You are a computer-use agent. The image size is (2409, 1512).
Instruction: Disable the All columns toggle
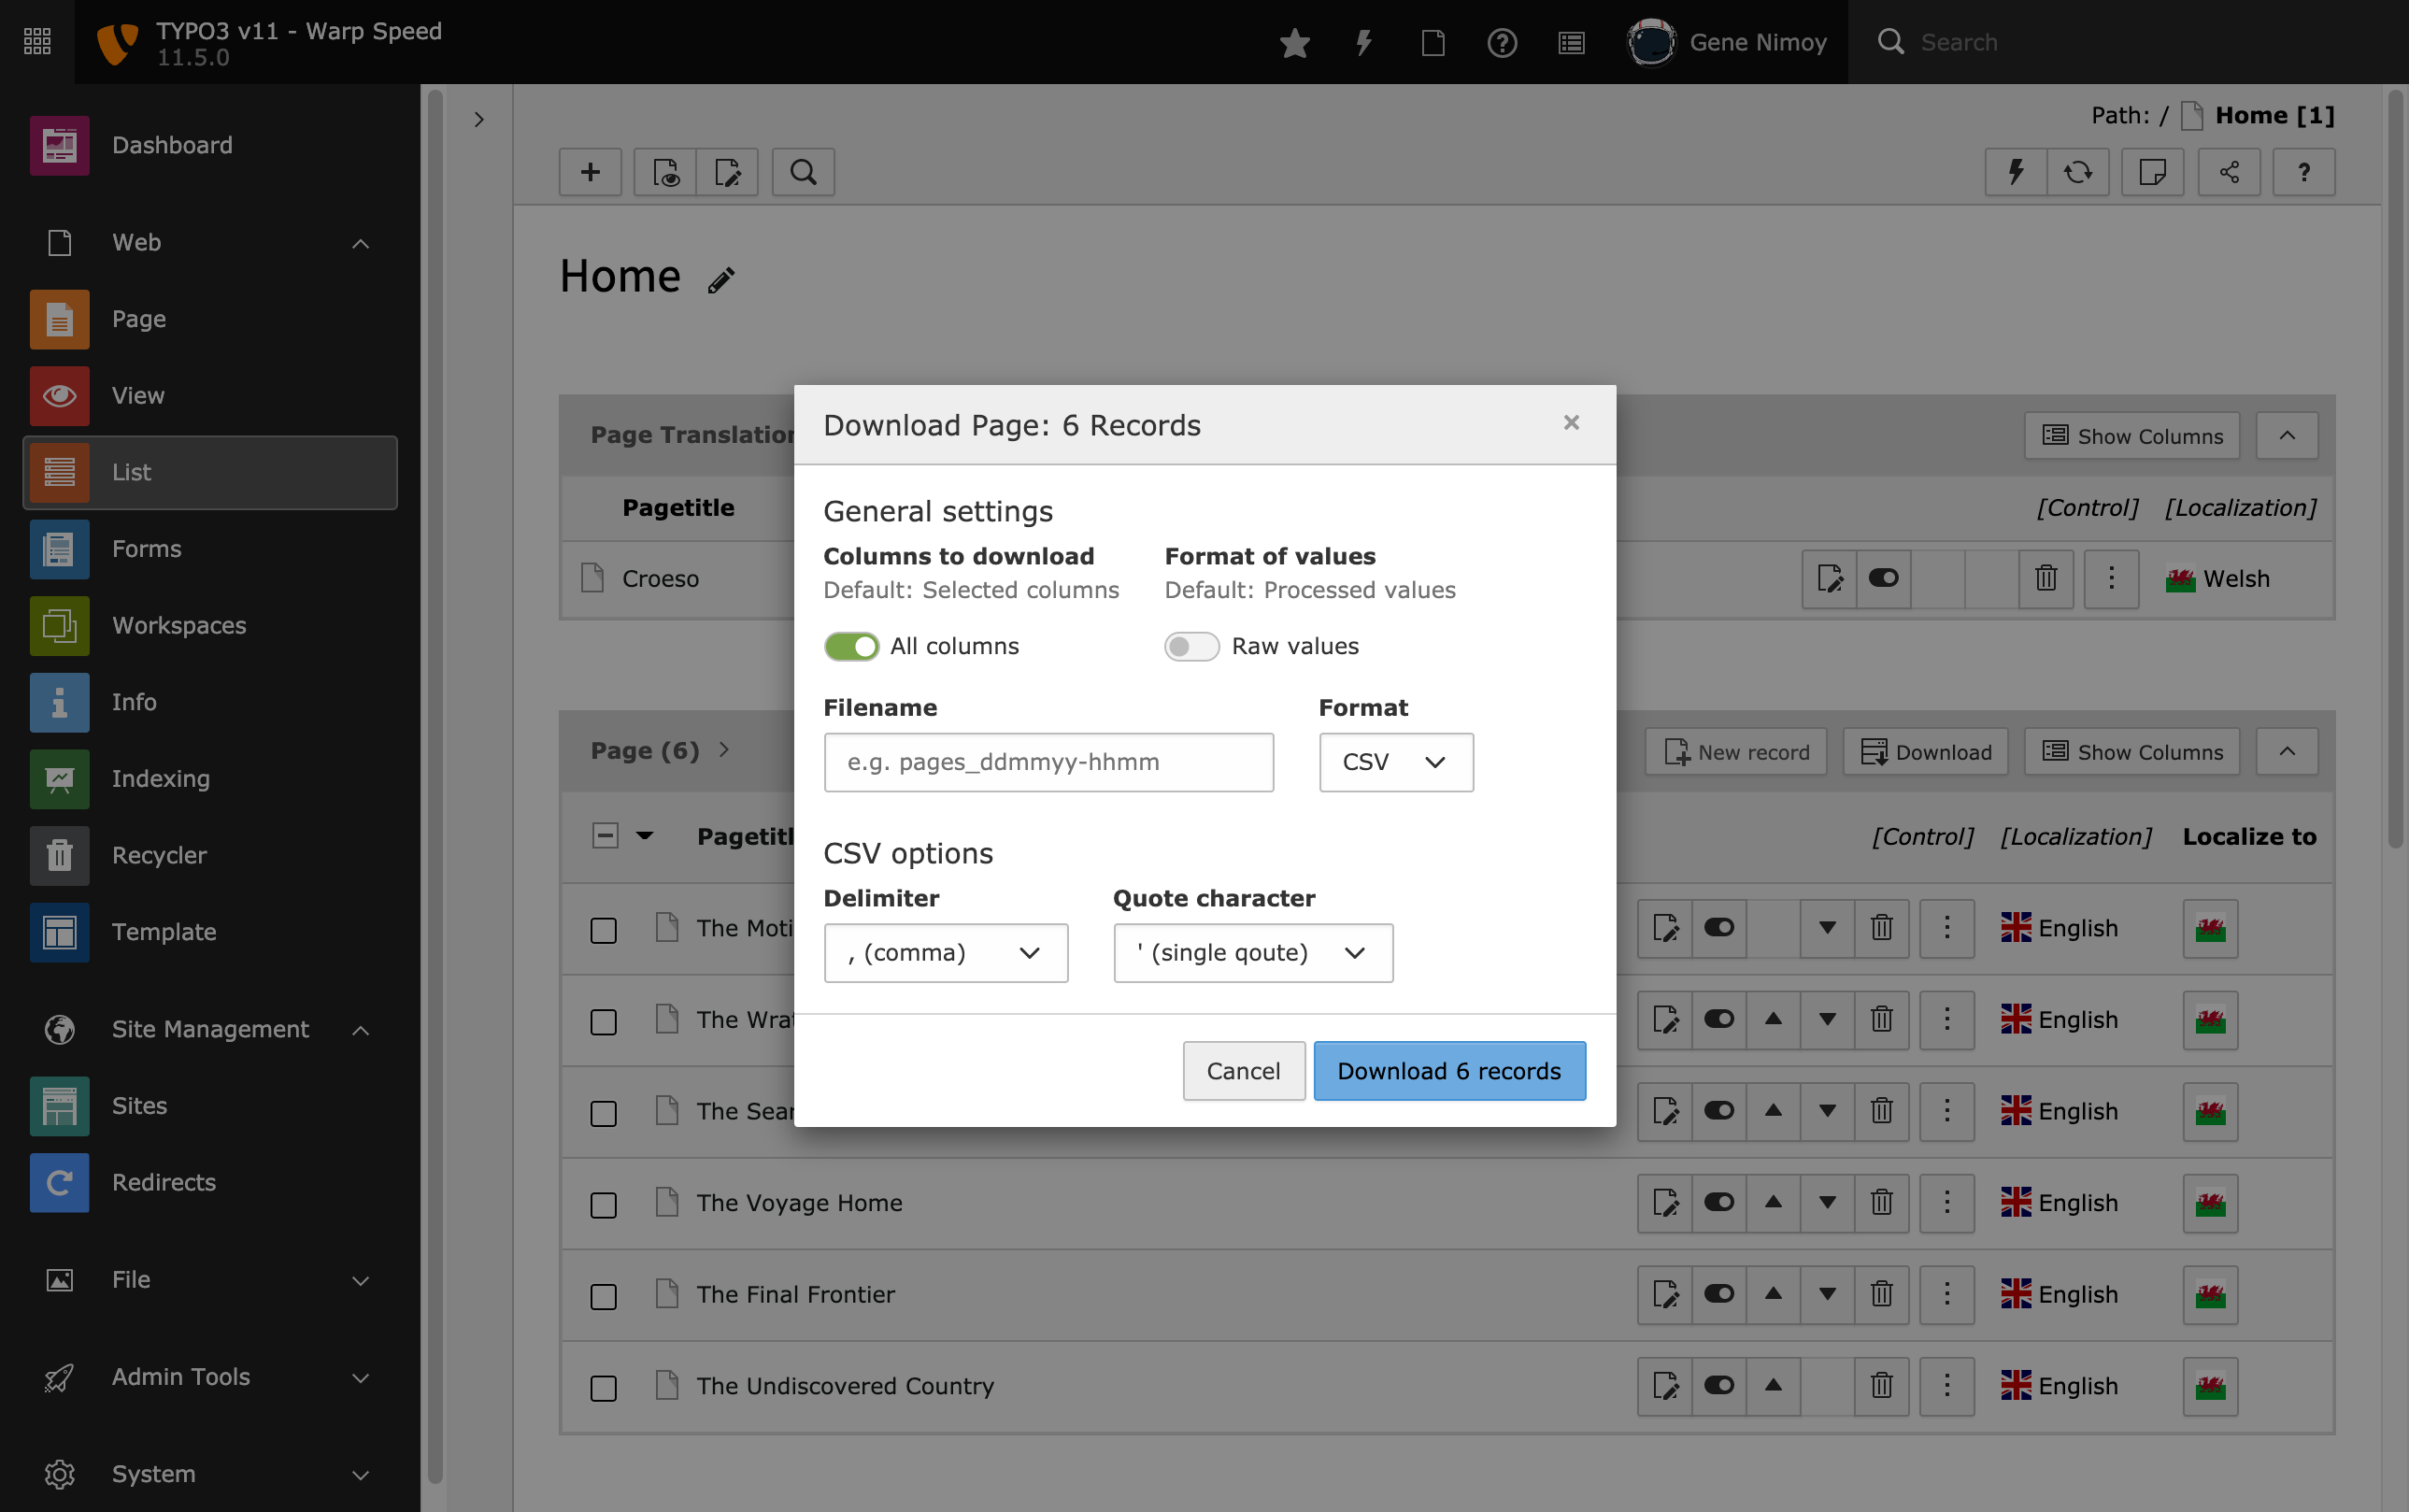point(851,646)
